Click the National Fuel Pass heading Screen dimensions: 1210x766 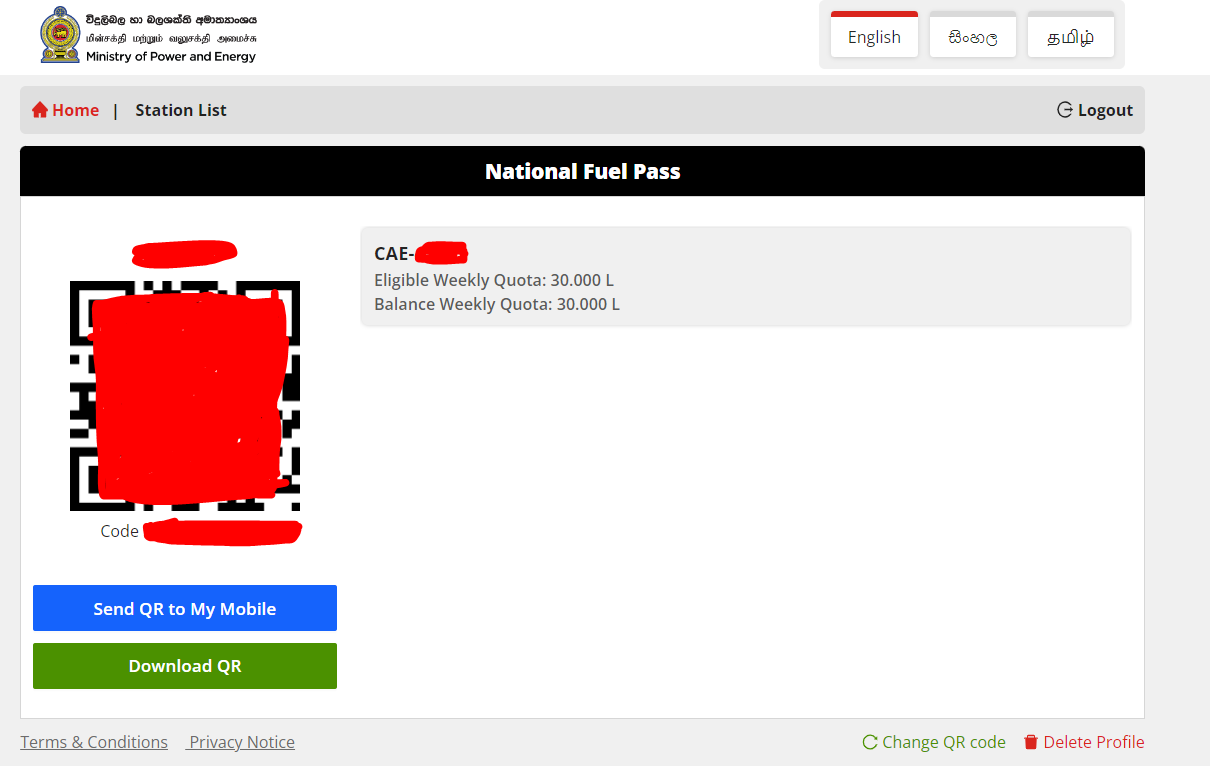[x=583, y=171]
